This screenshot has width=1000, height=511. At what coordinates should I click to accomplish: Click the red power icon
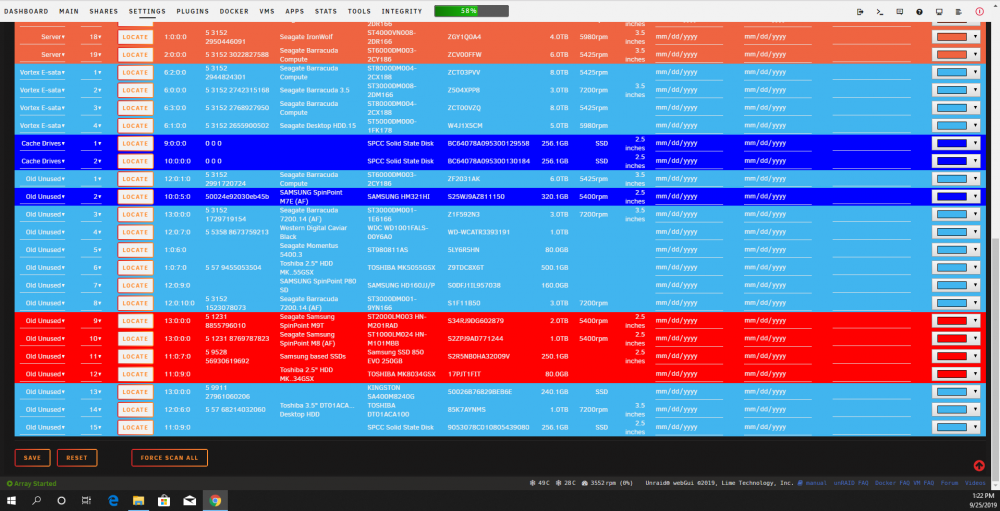980,11
